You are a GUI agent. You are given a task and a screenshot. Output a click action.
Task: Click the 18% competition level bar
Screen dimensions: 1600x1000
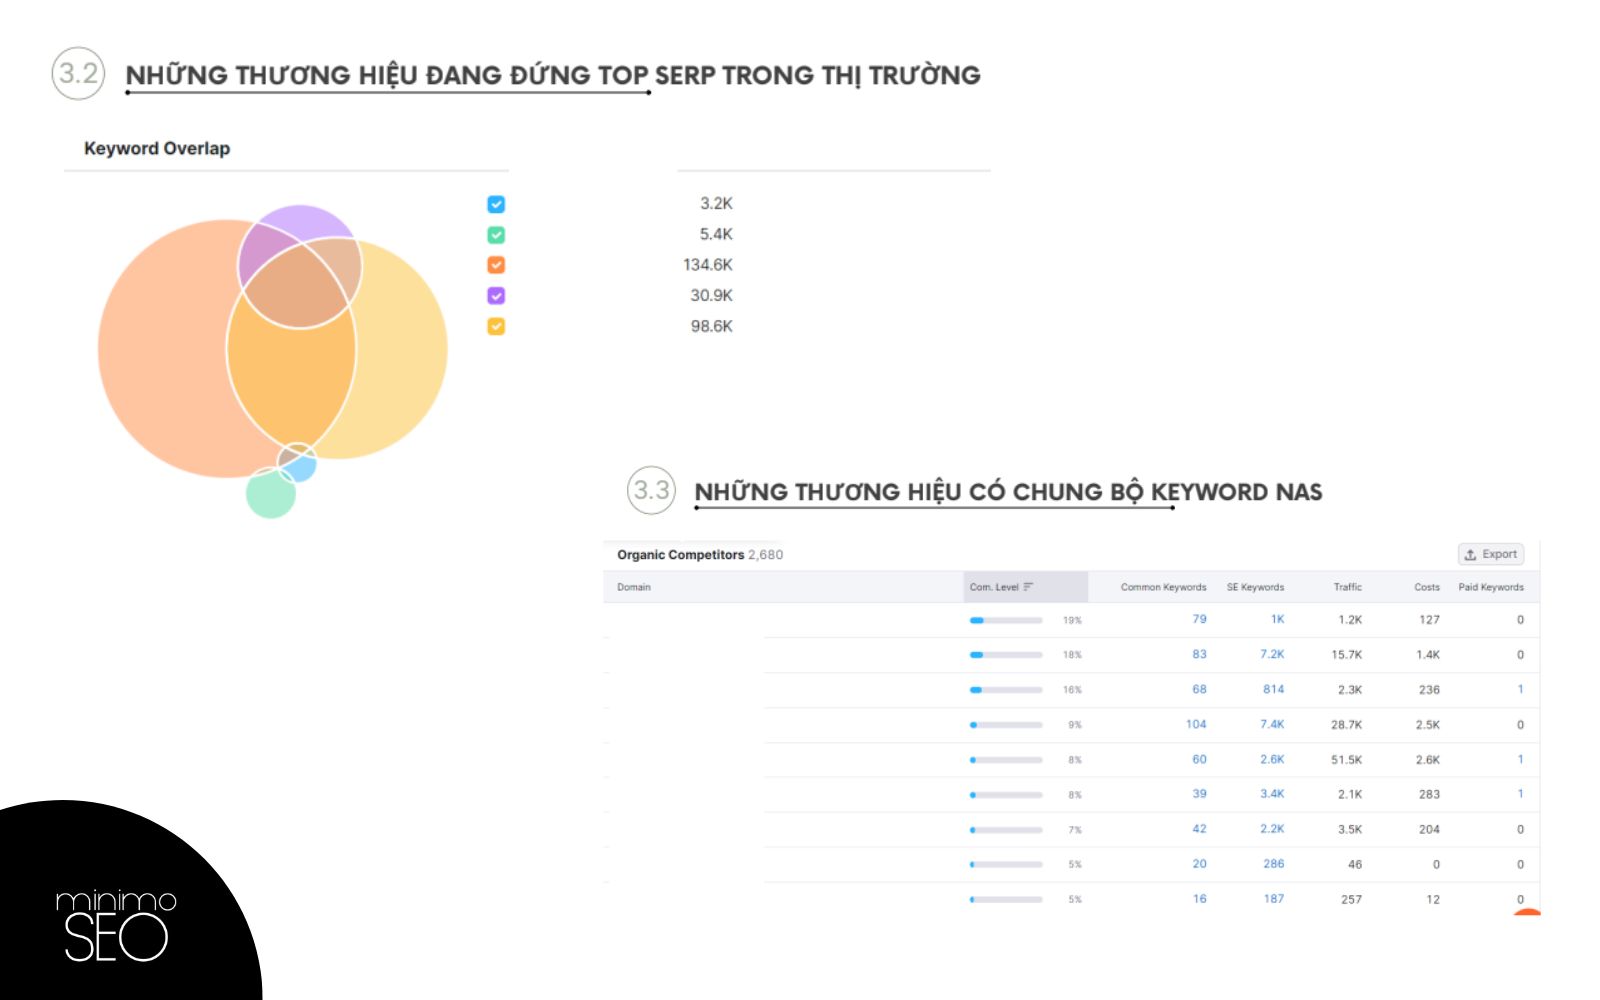point(1006,655)
